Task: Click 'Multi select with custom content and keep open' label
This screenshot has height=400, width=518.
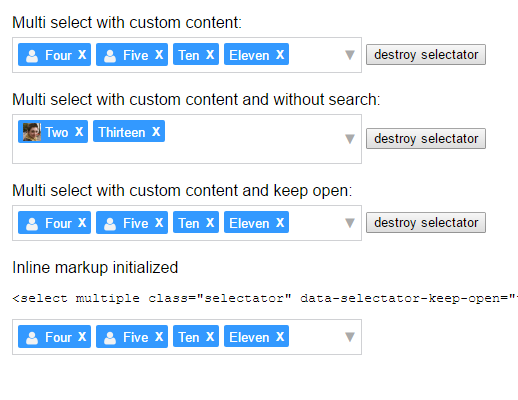Action: (182, 191)
